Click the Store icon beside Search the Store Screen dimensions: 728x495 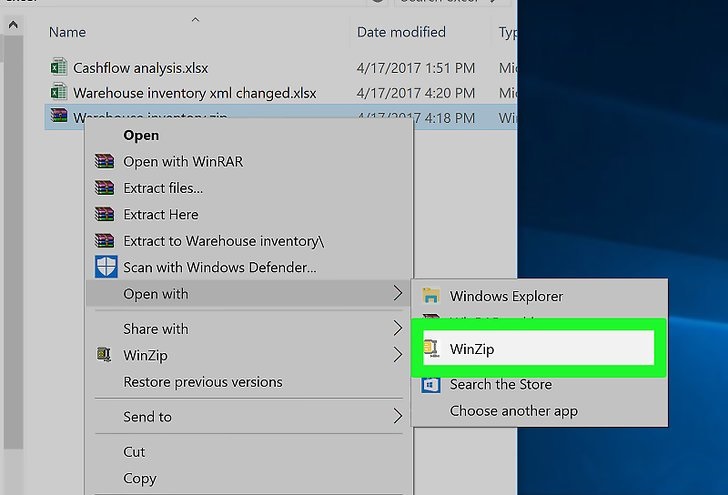(x=431, y=384)
